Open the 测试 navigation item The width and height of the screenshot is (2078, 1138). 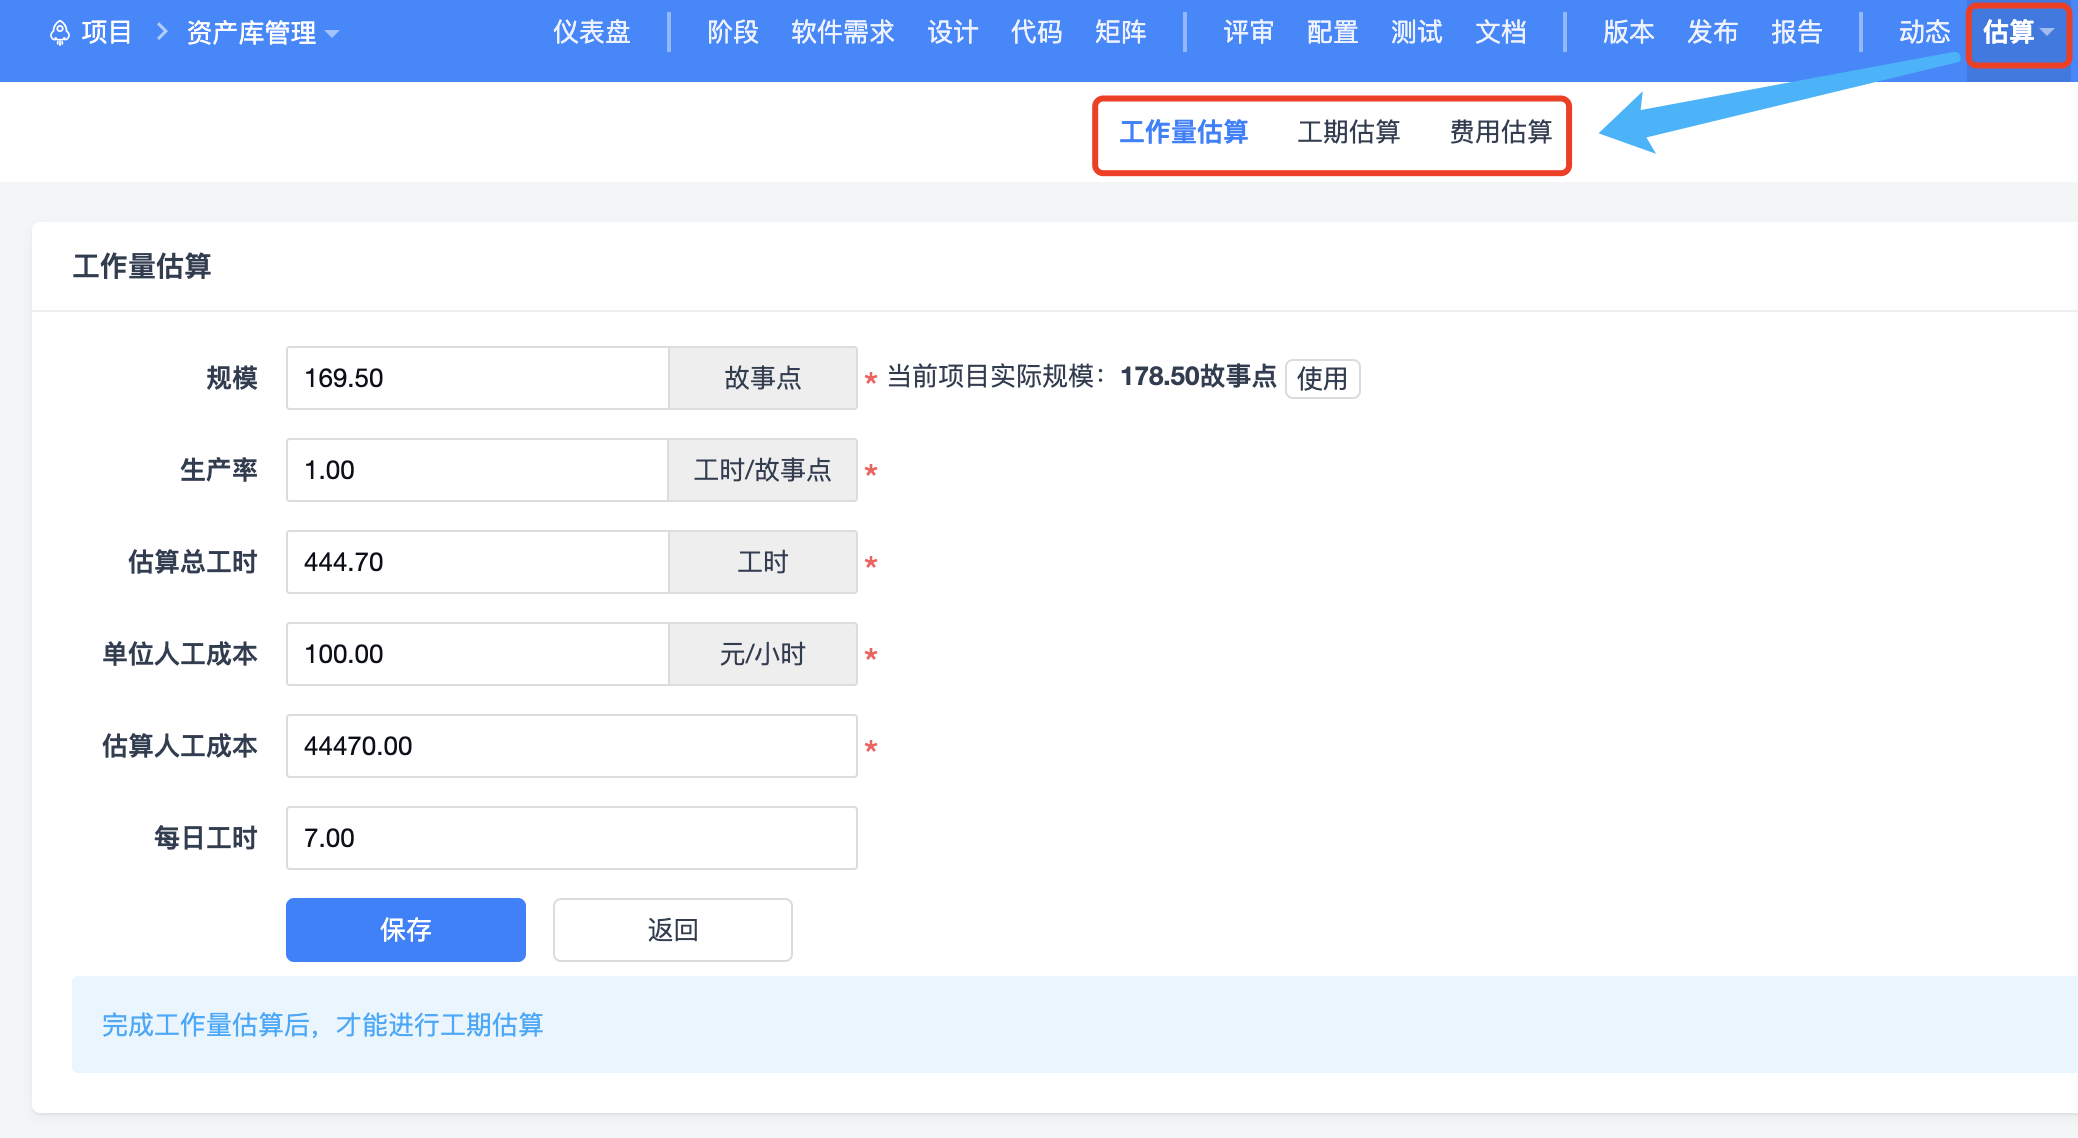click(1416, 33)
